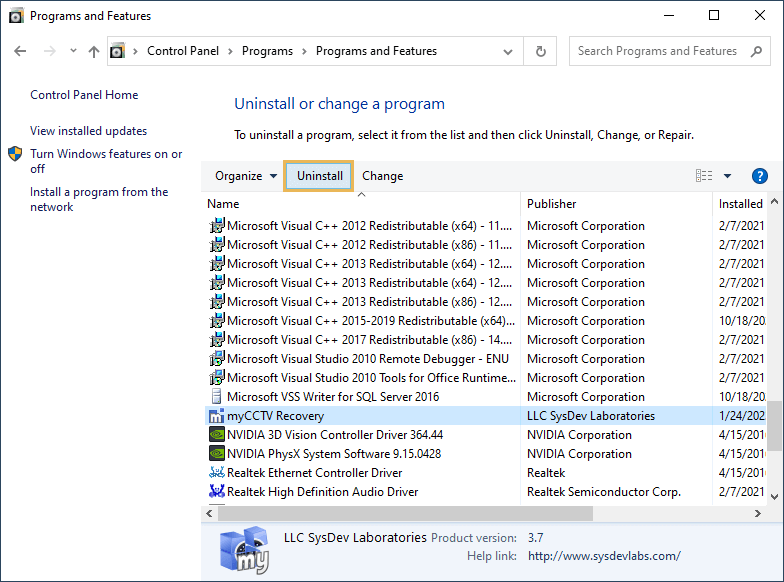Click the Change button

pos(382,176)
